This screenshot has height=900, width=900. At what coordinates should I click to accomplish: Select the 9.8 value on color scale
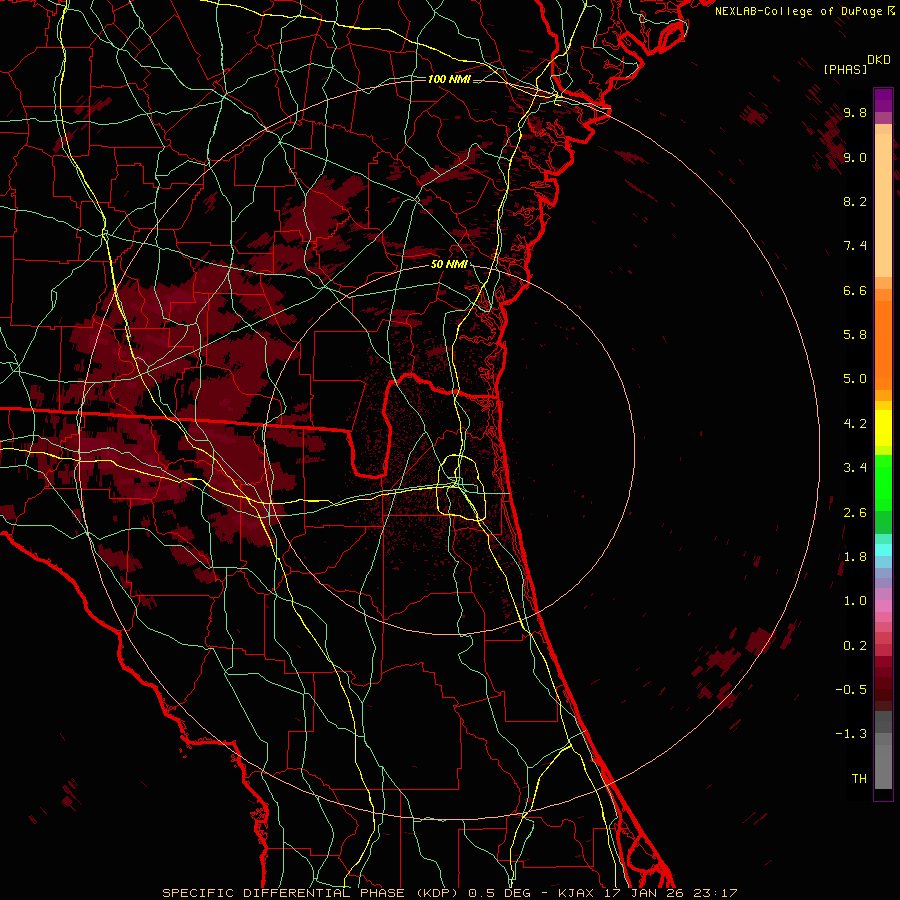[x=855, y=112]
